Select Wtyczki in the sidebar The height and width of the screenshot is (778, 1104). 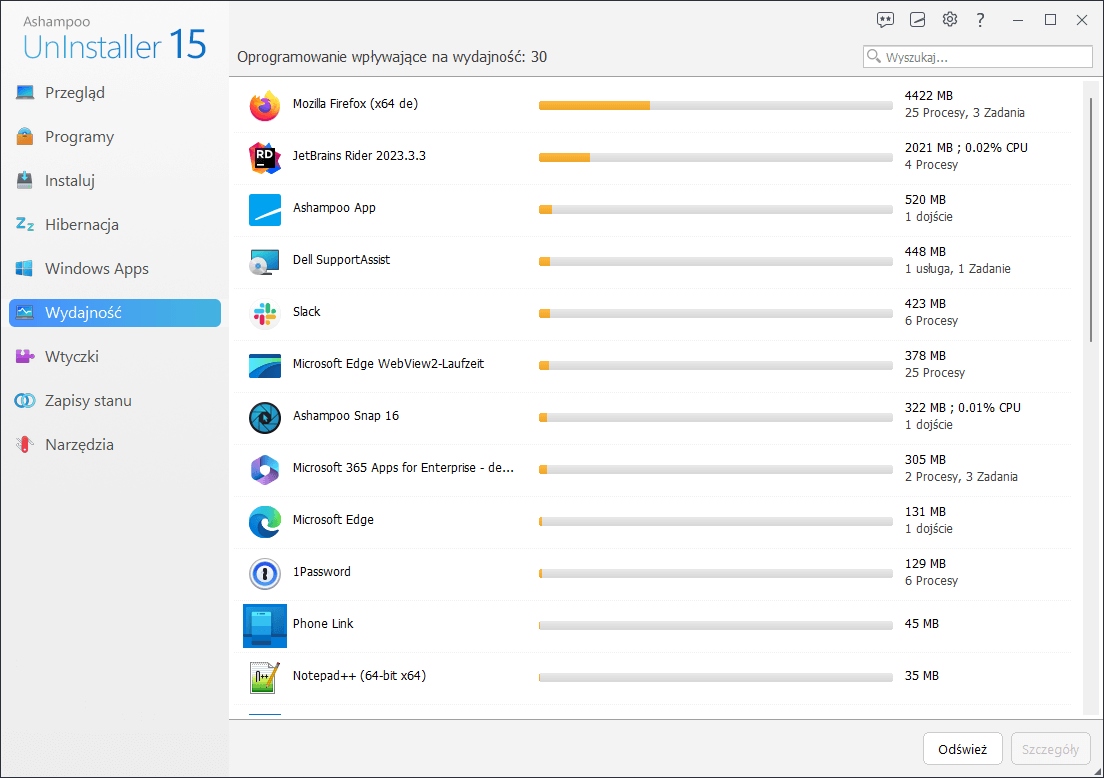coord(71,357)
